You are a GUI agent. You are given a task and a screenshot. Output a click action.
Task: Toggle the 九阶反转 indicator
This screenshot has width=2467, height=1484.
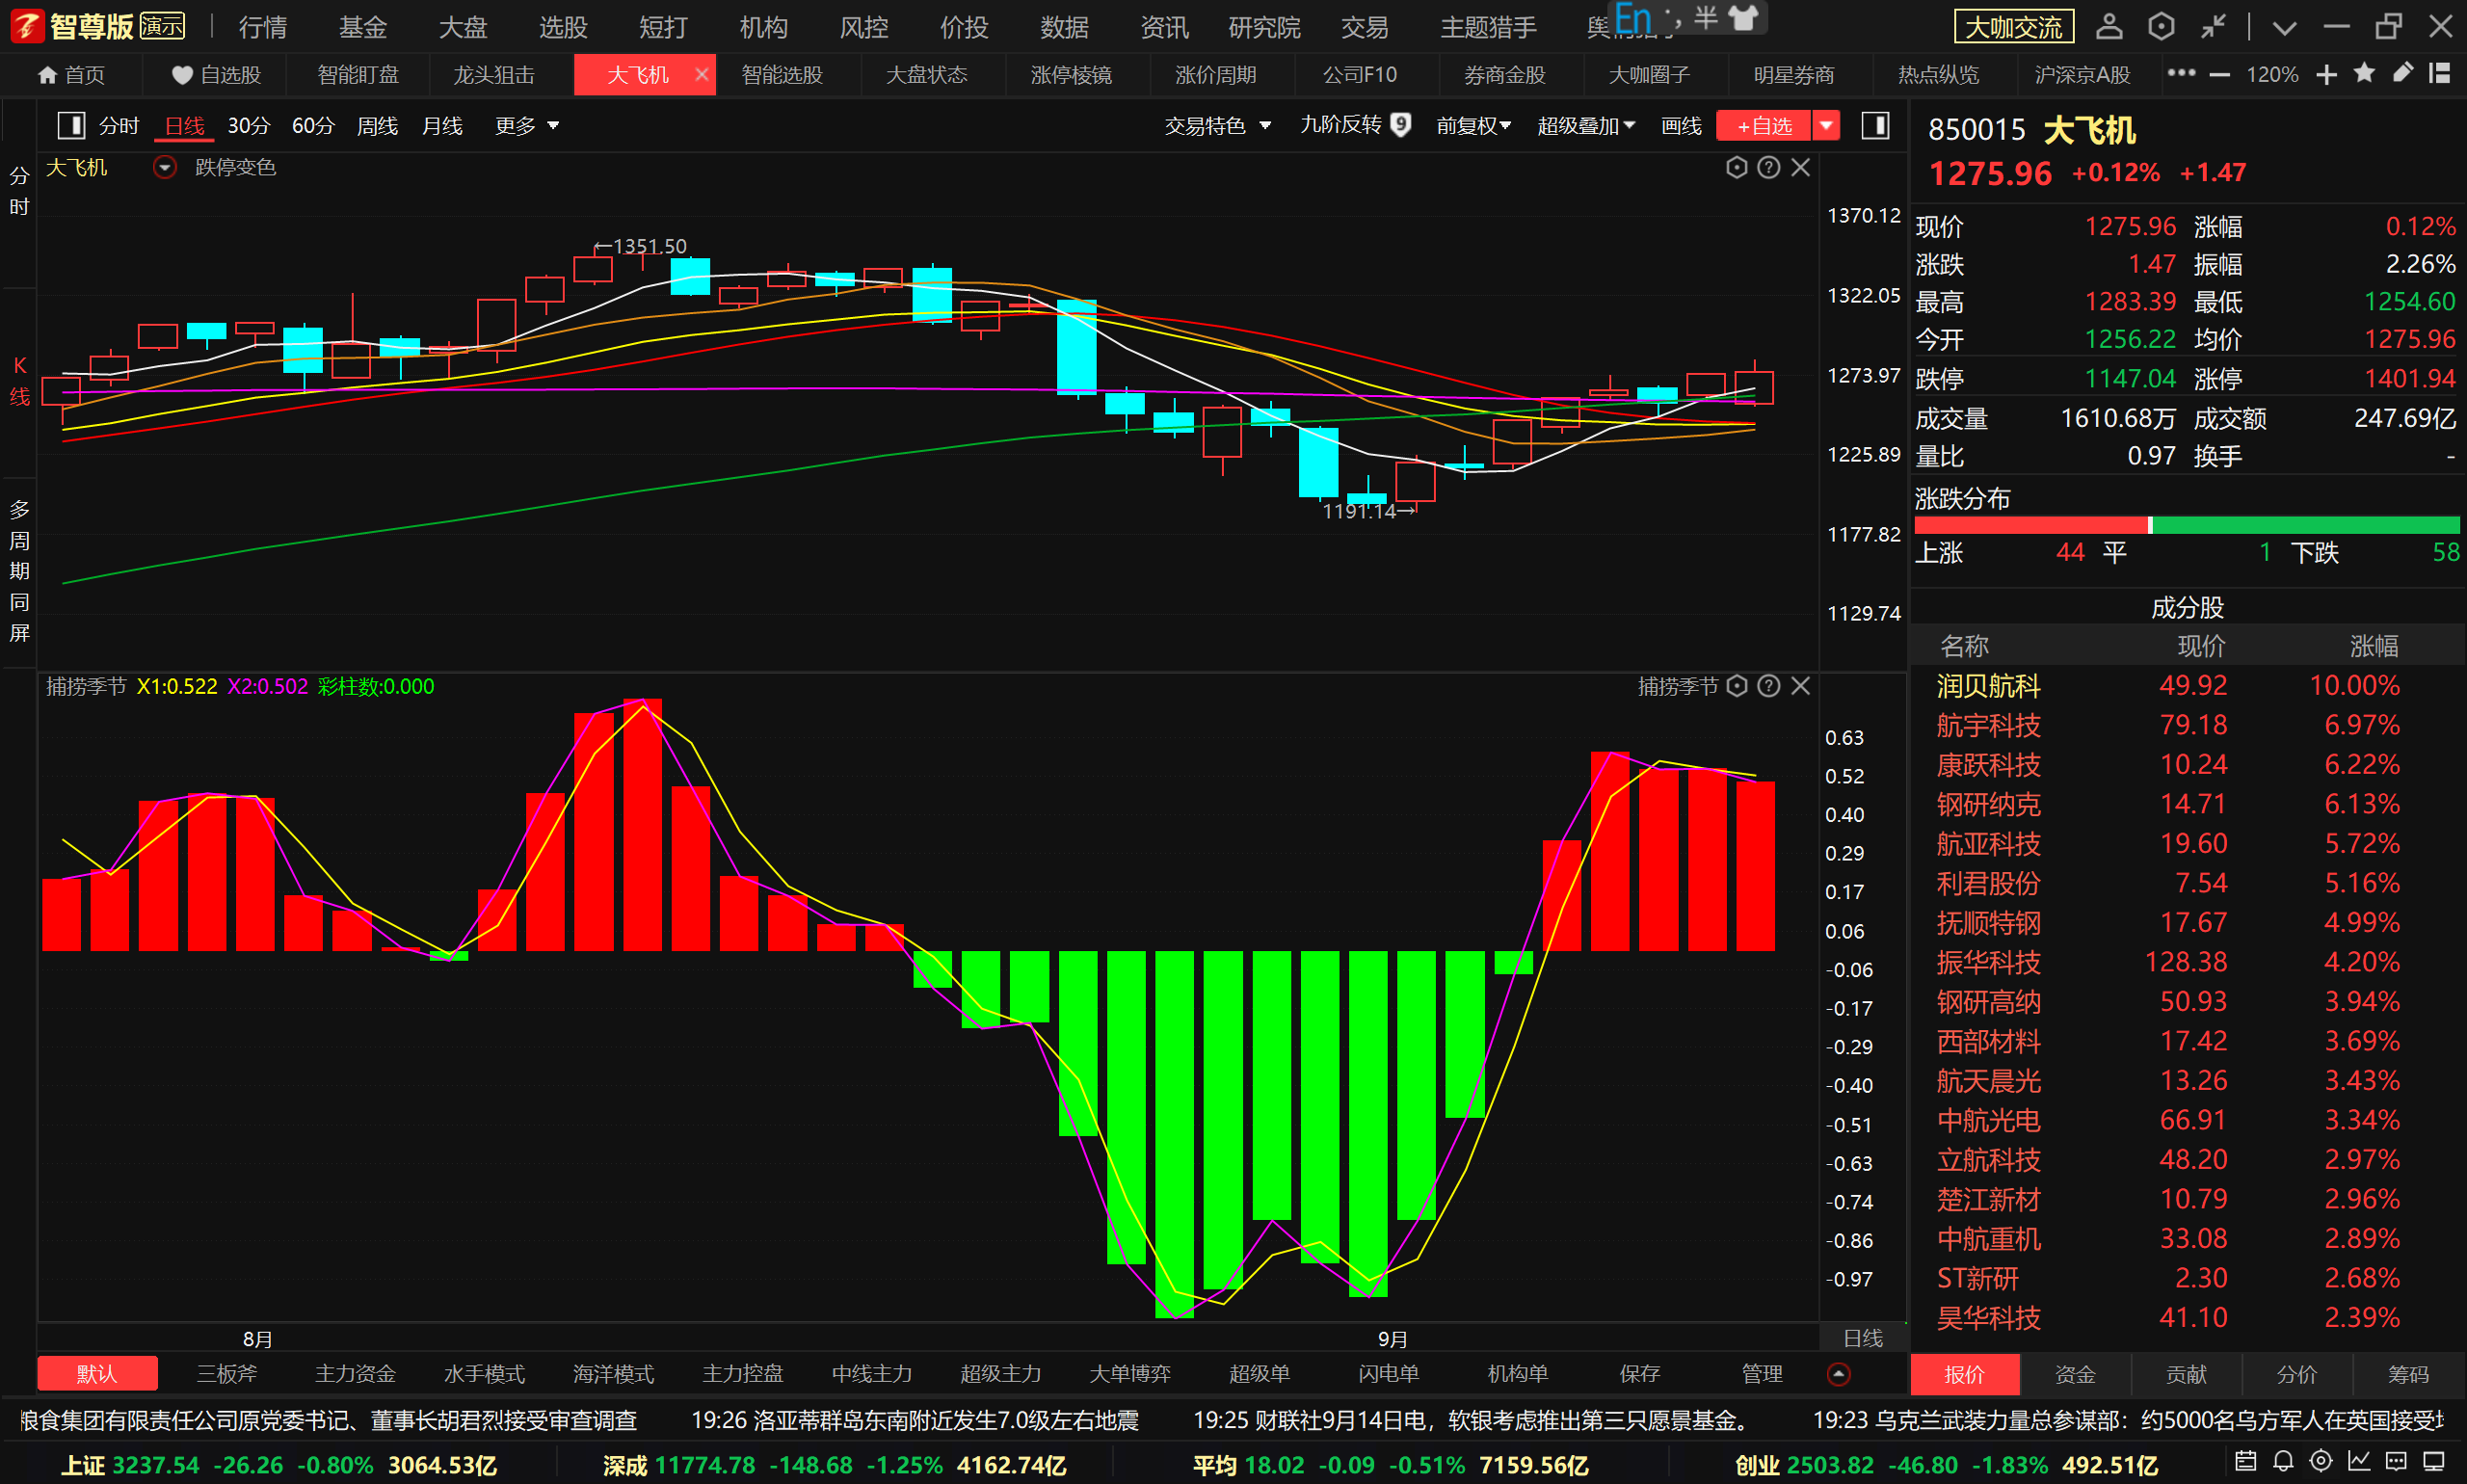pos(1354,125)
